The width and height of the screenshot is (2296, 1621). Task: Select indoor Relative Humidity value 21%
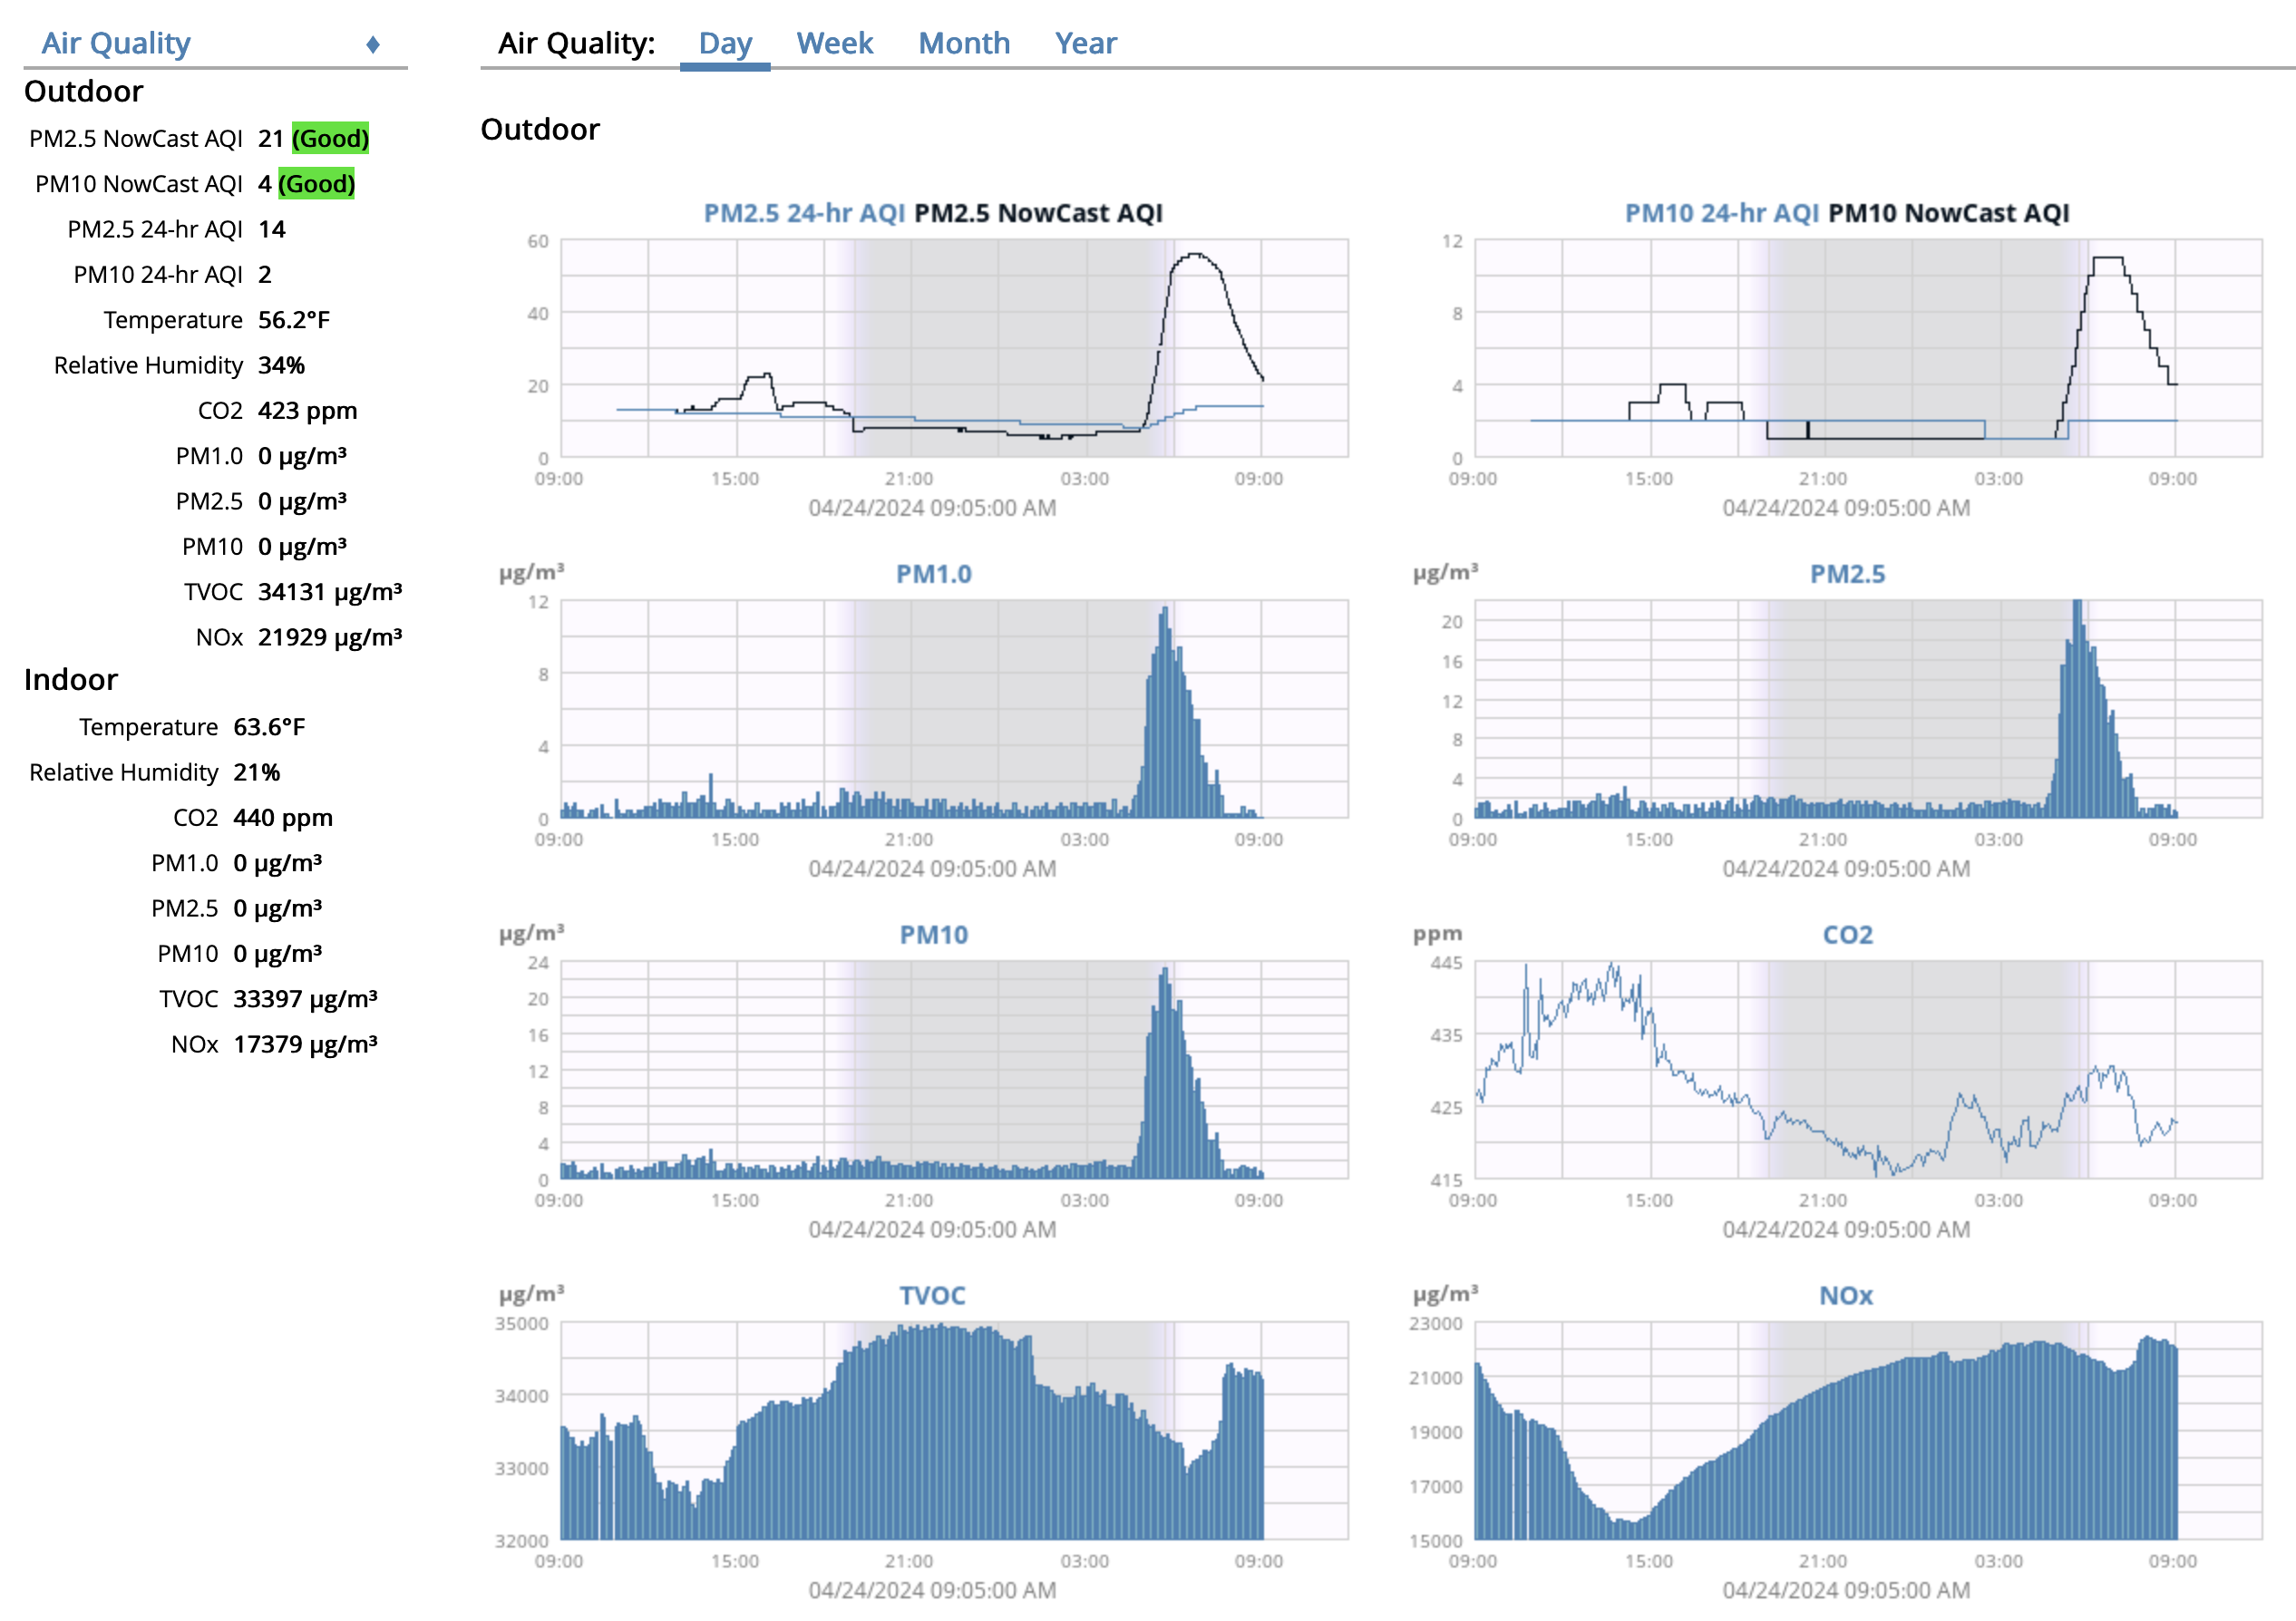coord(257,772)
